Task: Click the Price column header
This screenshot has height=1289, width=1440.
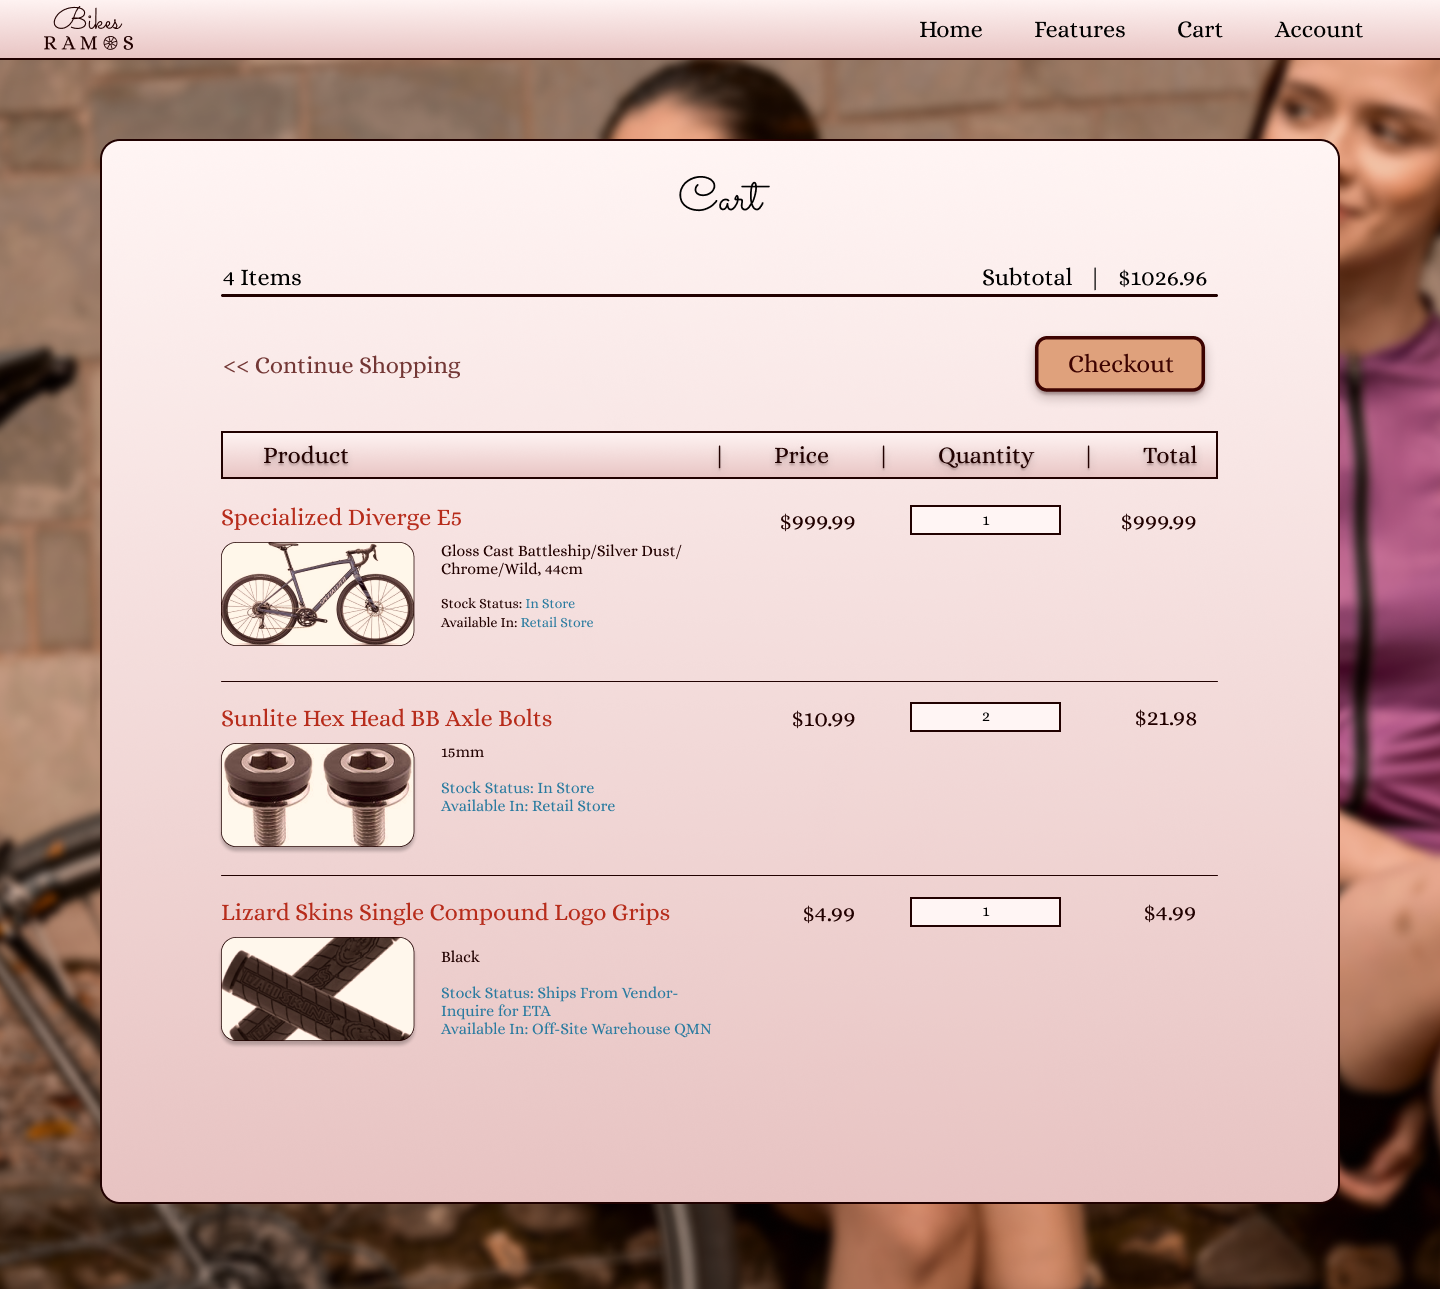Action: [801, 456]
